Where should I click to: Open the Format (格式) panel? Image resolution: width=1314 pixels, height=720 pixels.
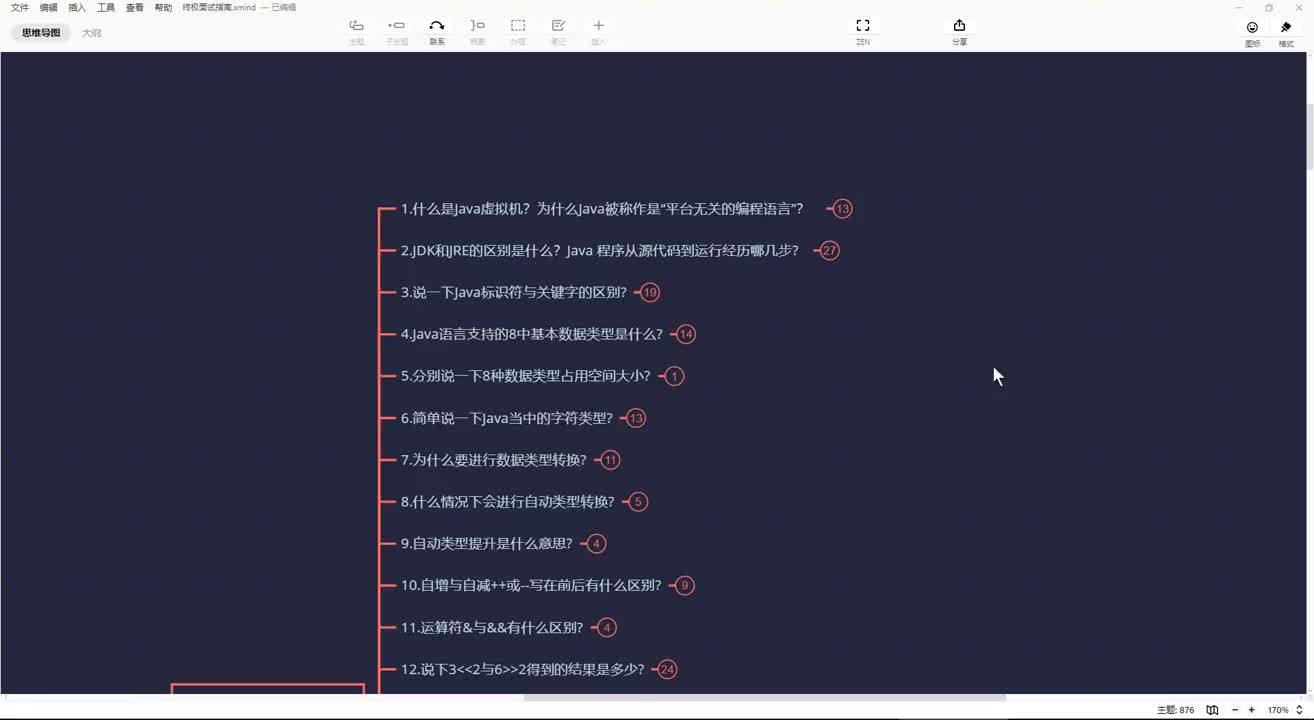(1286, 28)
